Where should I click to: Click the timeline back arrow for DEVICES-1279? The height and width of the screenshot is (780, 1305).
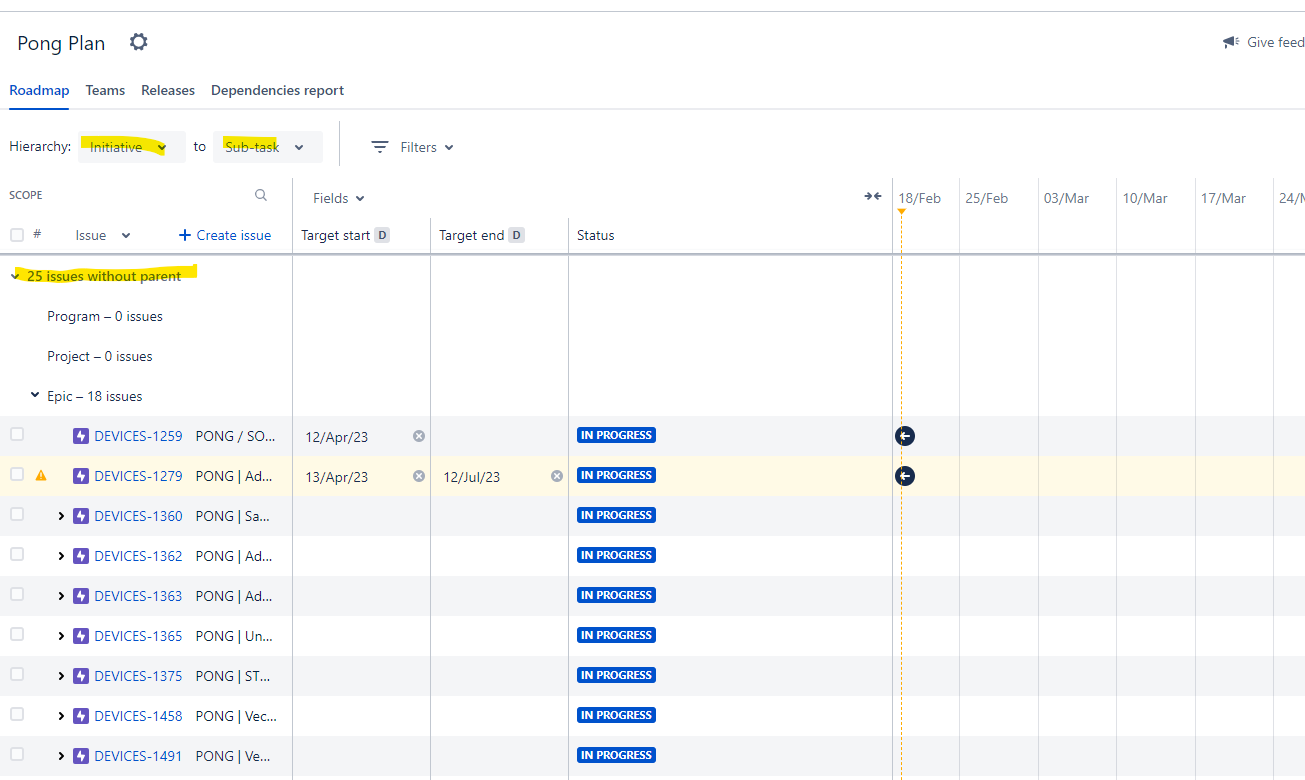[x=905, y=476]
